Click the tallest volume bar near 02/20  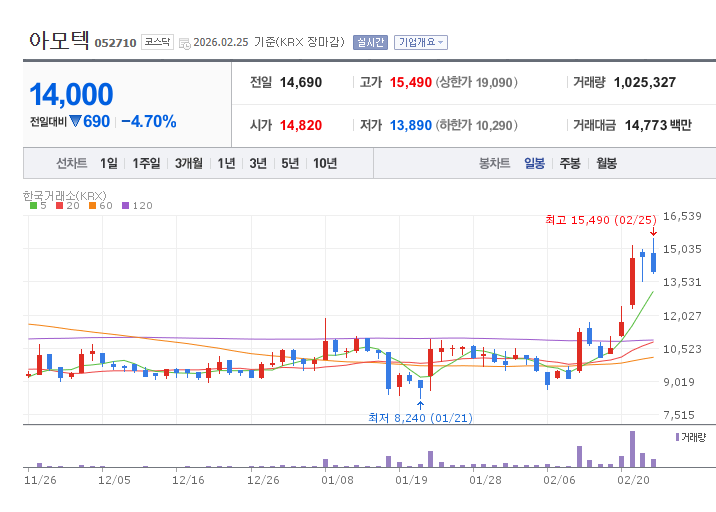click(632, 449)
